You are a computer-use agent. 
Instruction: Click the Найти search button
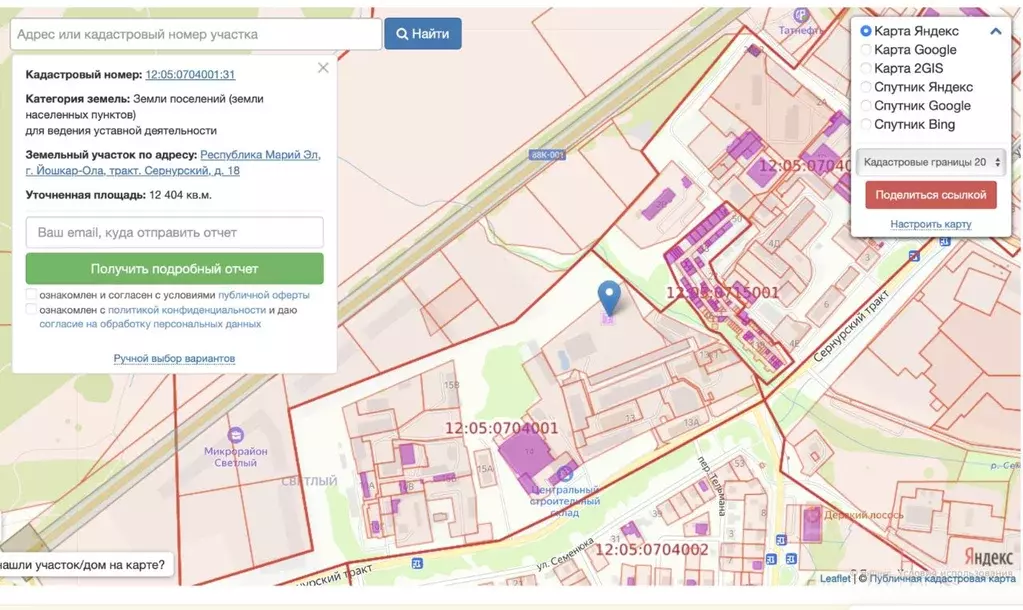pyautogui.click(x=423, y=34)
